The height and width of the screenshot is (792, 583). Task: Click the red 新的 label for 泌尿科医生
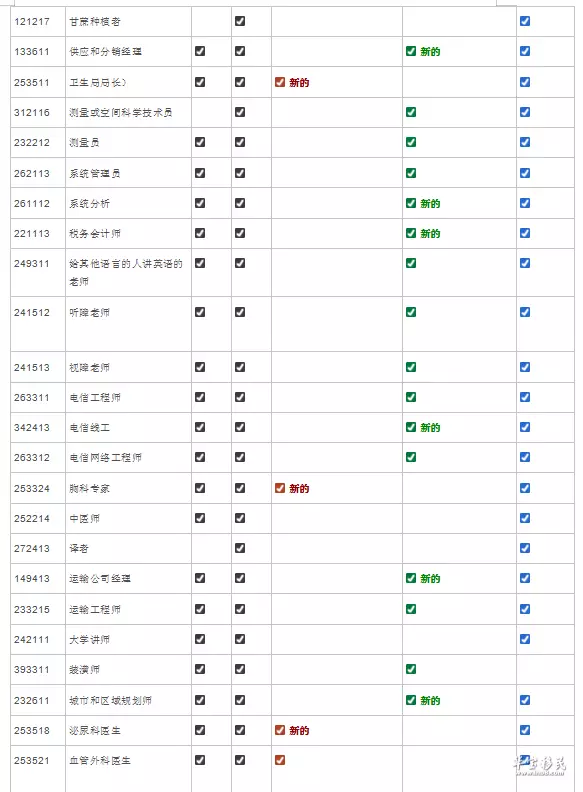(x=299, y=730)
